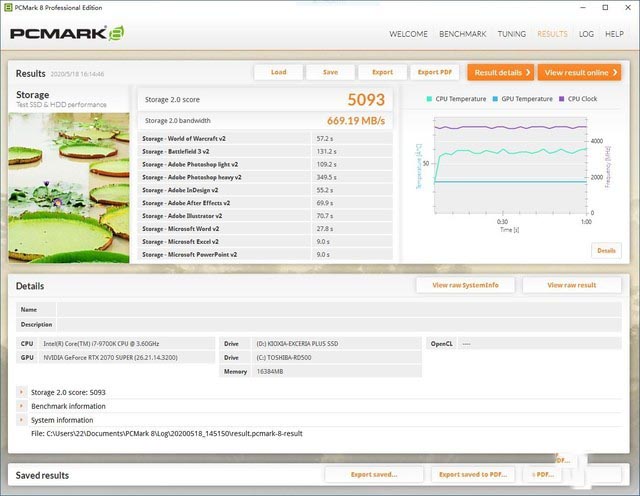
Task: Select the bandwidth value 669.19 MB/s
Action: click(356, 121)
